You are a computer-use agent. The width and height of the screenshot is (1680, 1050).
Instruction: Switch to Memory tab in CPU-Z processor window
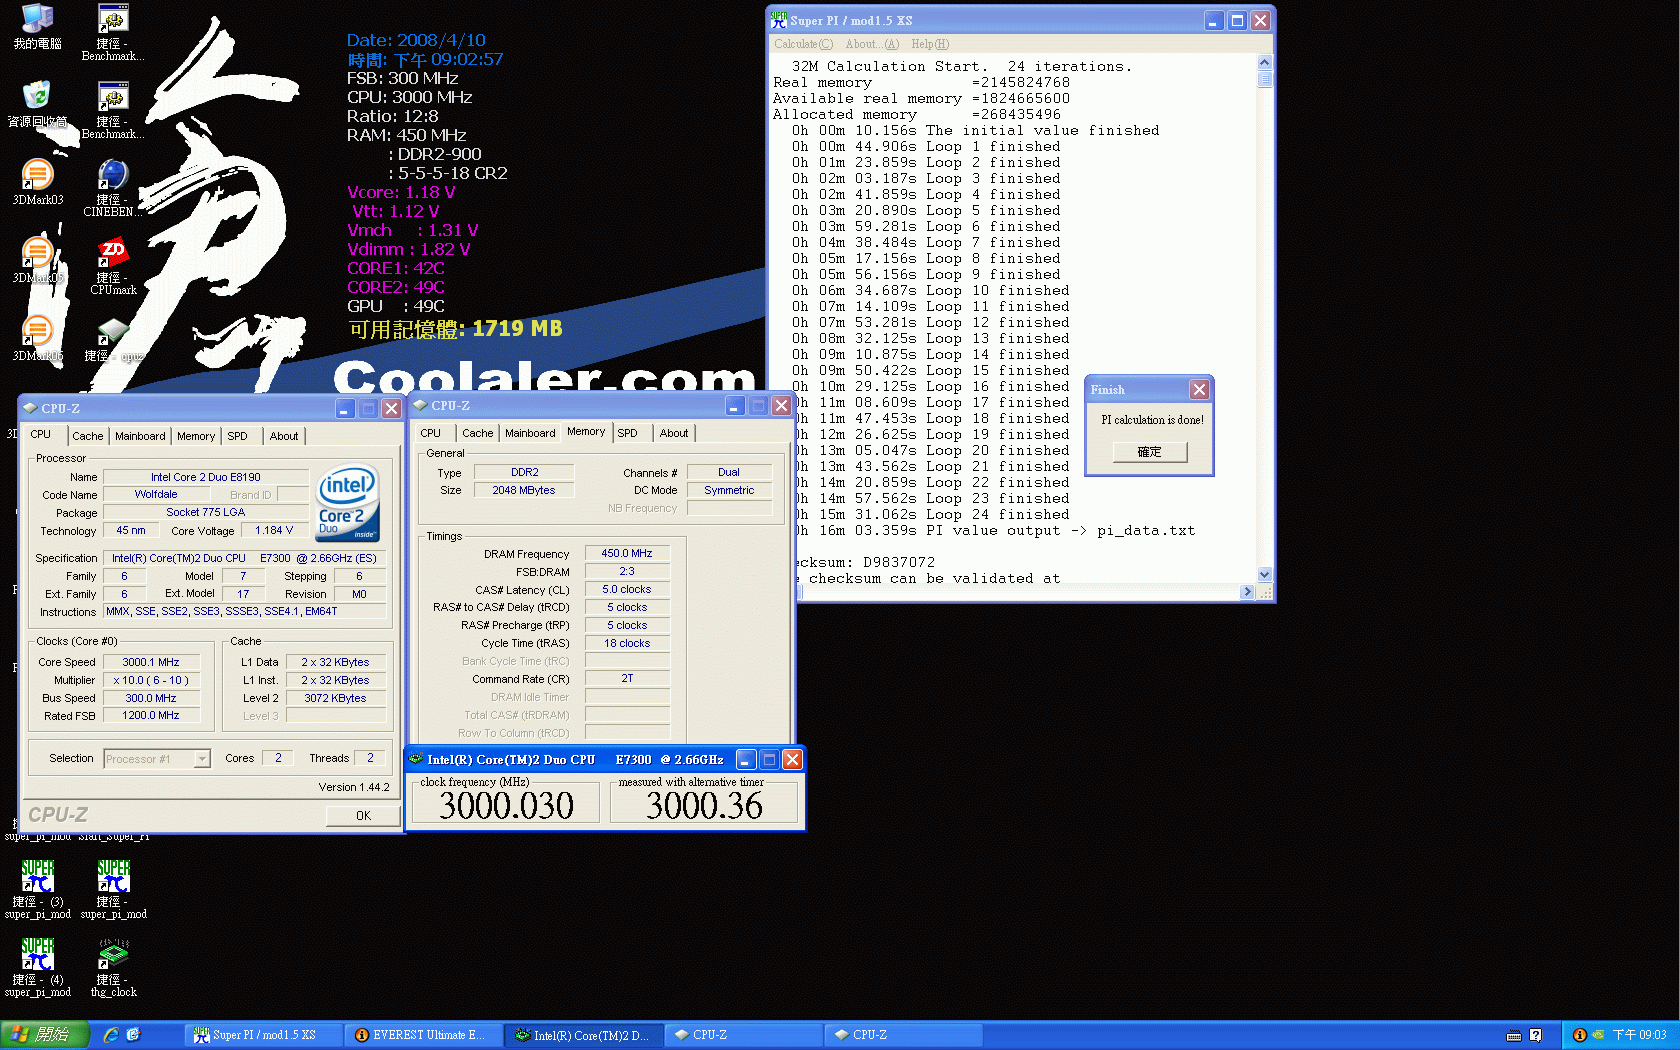pos(196,436)
